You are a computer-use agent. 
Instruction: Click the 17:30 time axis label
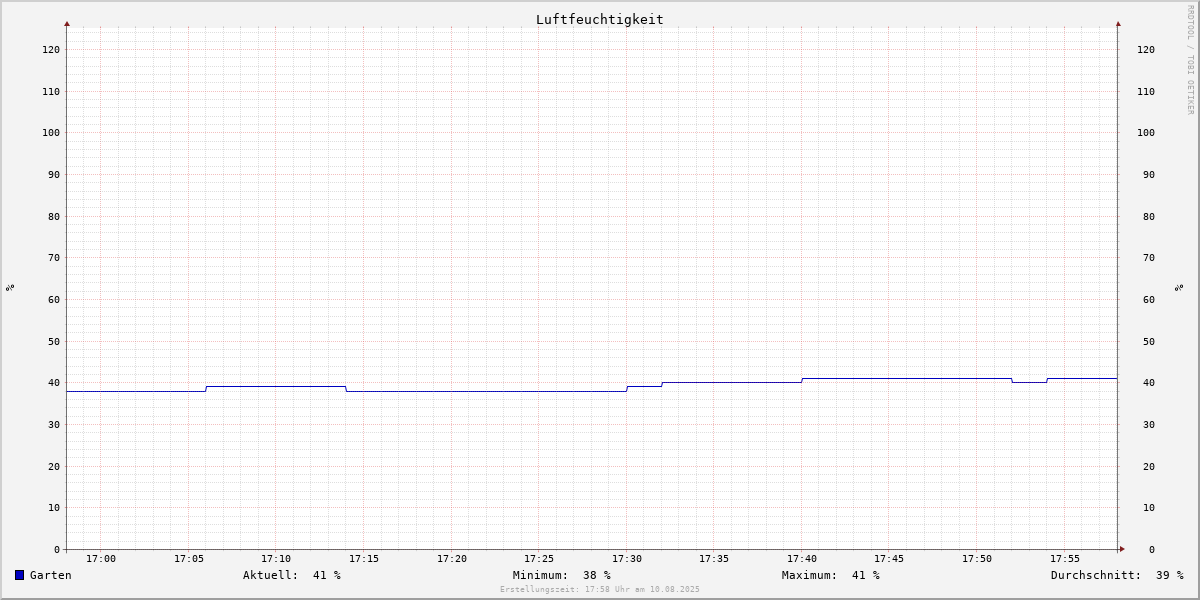click(627, 559)
